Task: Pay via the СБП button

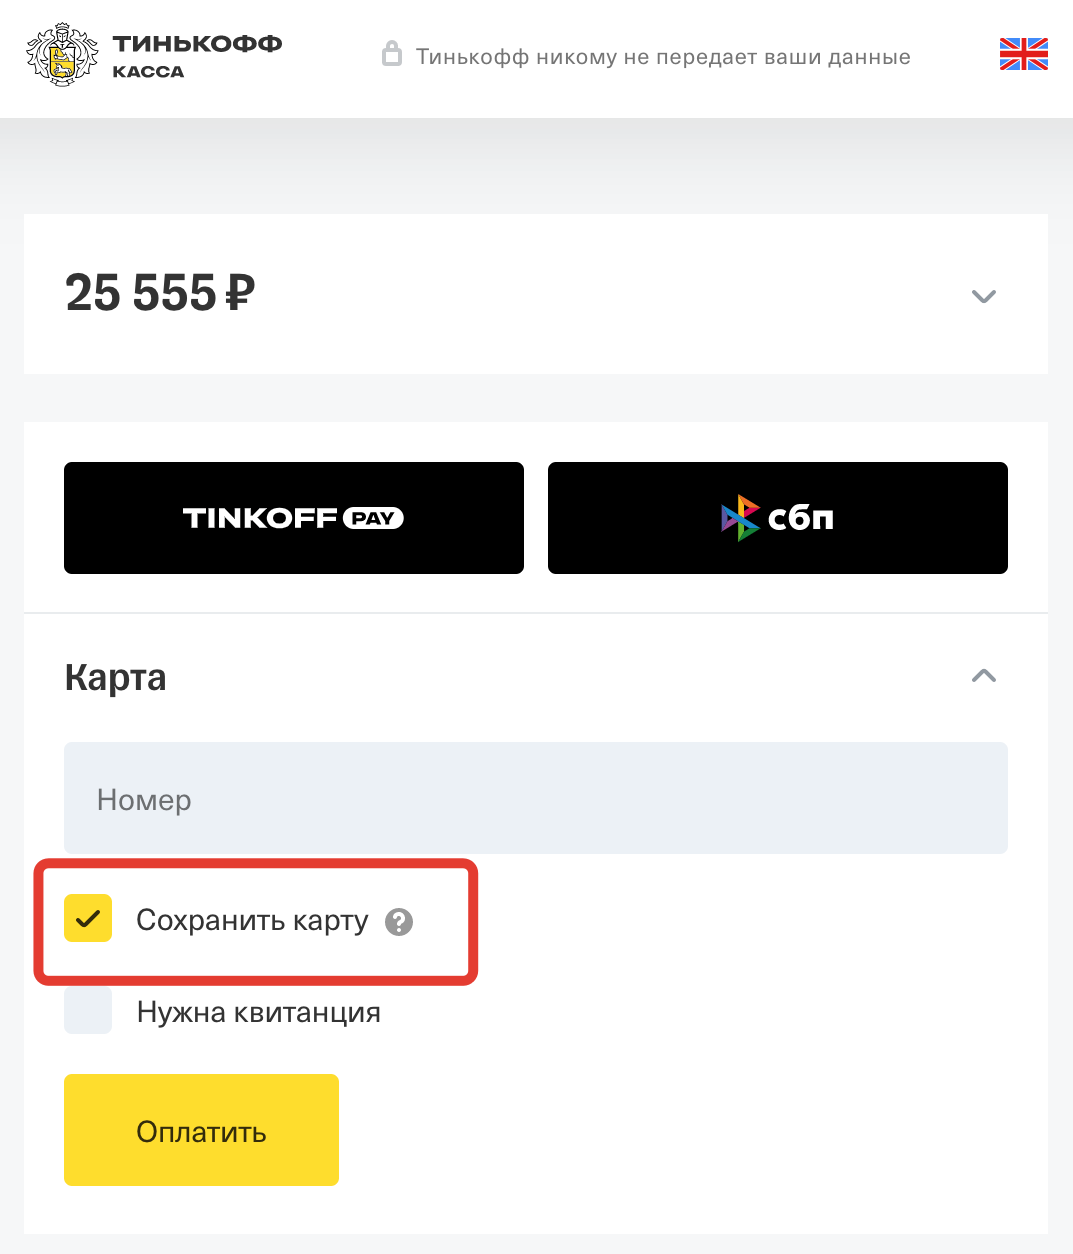Action: (778, 518)
